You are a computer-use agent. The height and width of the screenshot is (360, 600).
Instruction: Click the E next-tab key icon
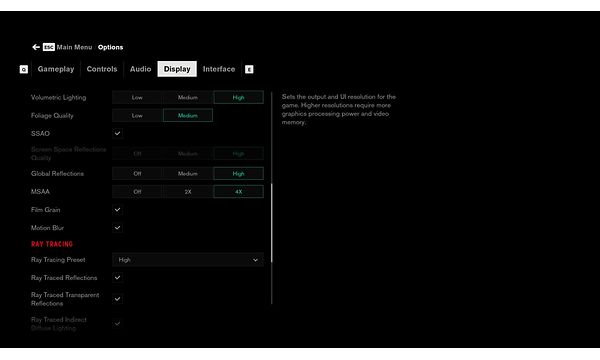[x=249, y=69]
